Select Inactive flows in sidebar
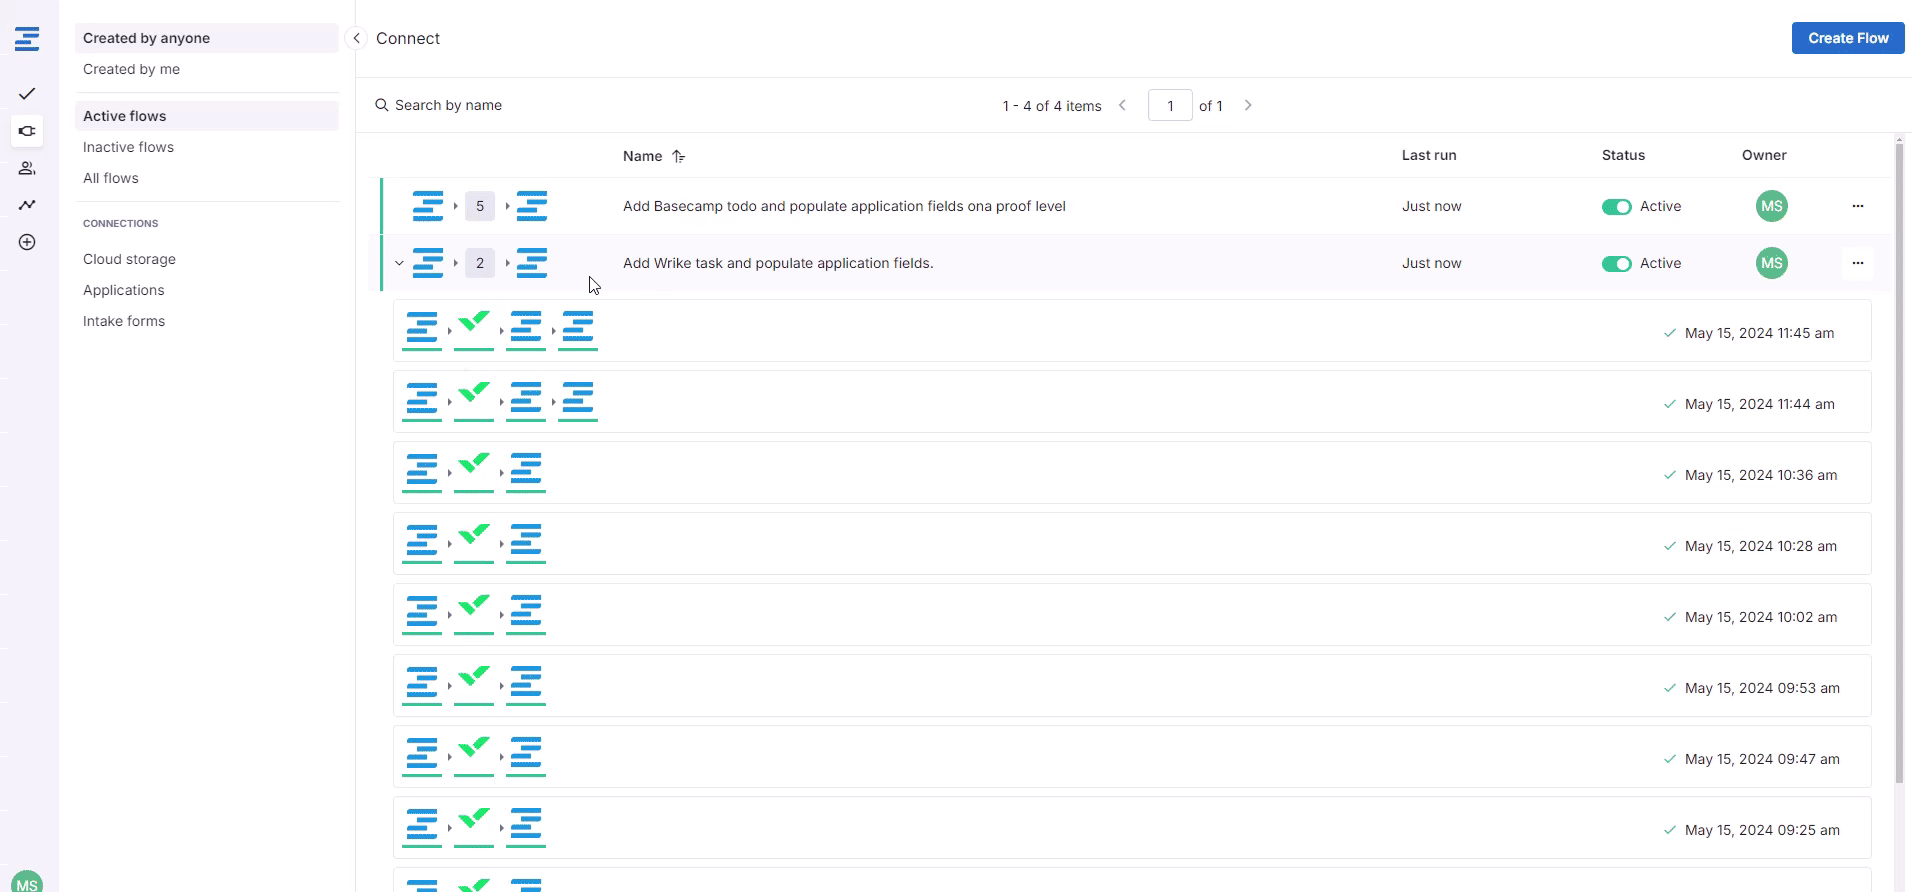The width and height of the screenshot is (1912, 892). click(128, 147)
